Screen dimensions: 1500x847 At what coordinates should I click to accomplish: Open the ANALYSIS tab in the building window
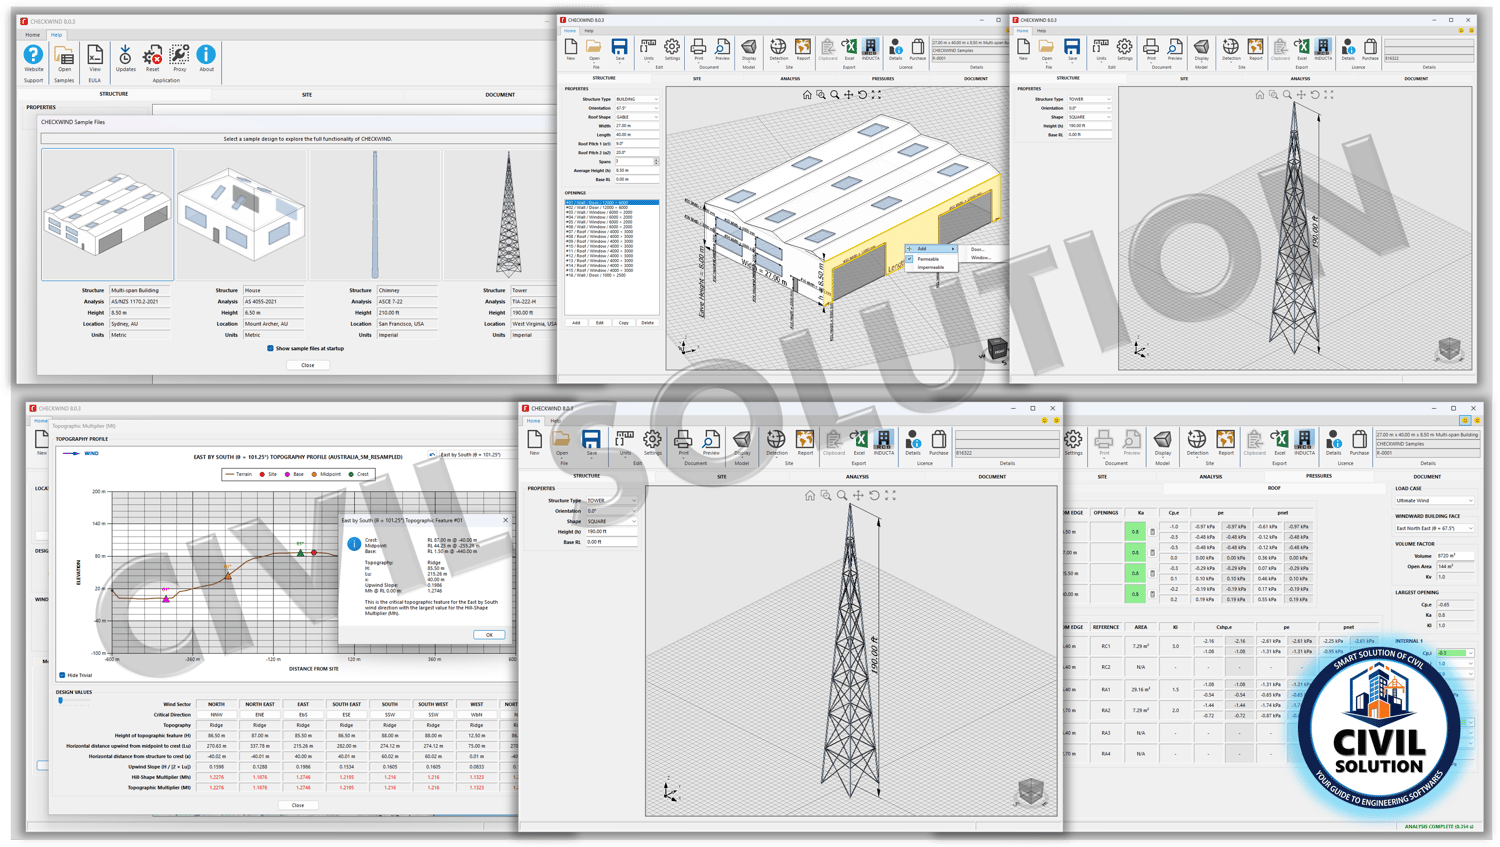pyautogui.click(x=790, y=78)
